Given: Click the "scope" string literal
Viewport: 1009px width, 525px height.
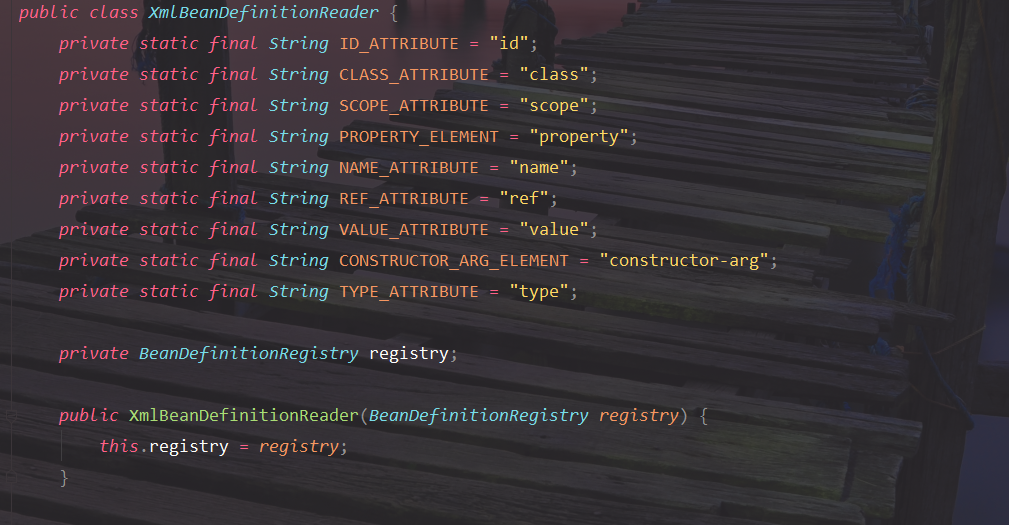Looking at the screenshot, I should 554,106.
